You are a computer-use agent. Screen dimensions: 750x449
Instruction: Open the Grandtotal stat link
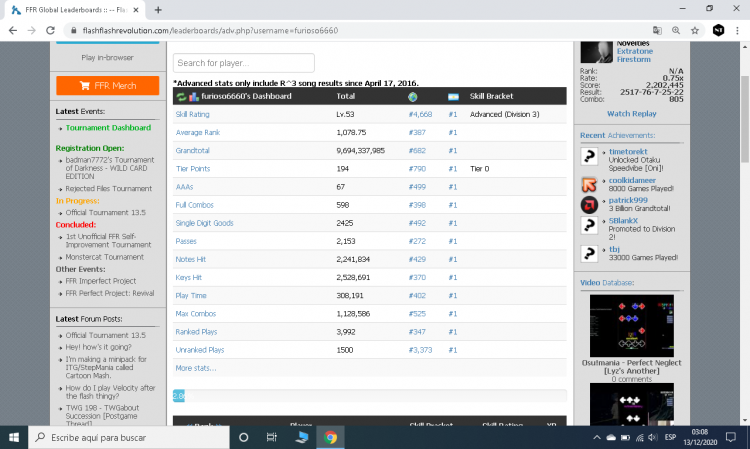[x=192, y=151]
